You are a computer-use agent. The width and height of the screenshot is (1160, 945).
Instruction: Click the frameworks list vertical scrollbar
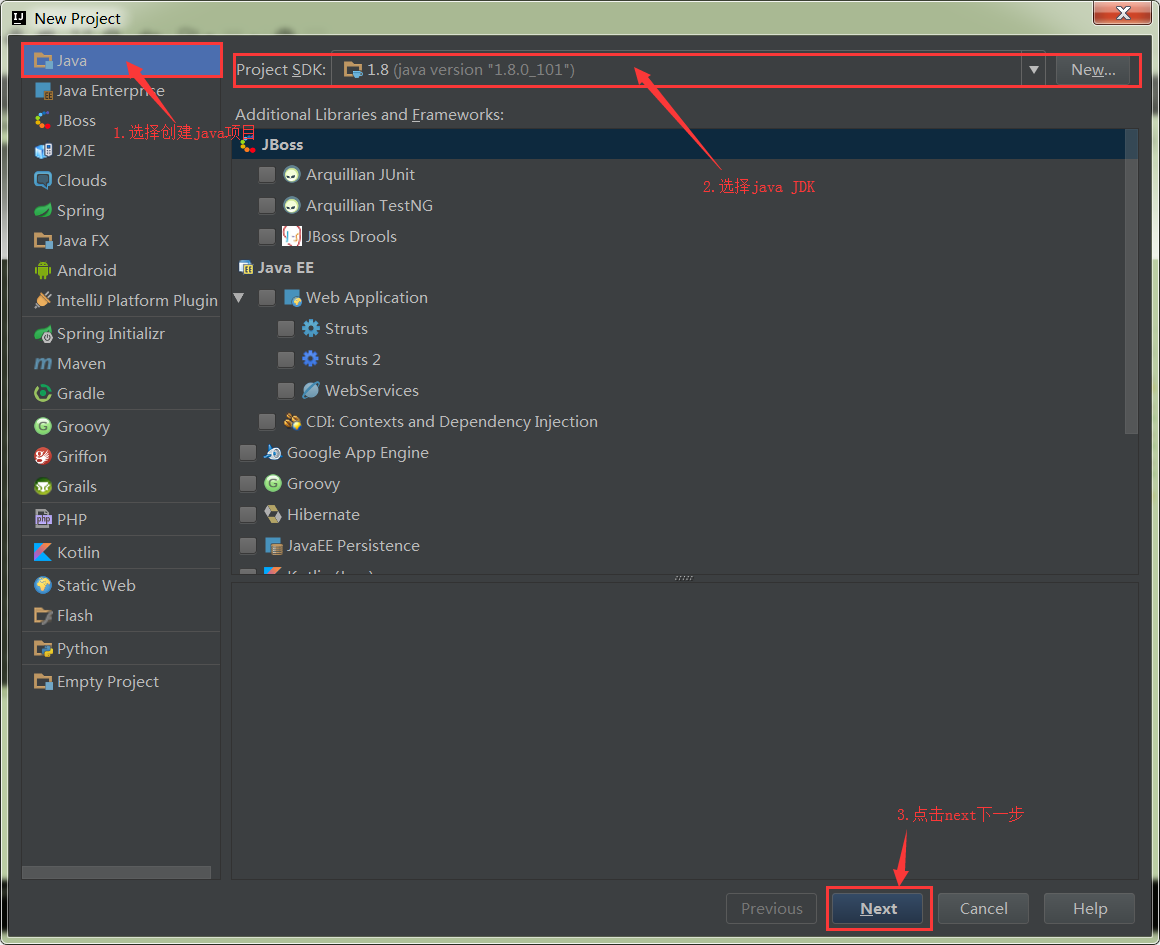click(x=1131, y=281)
